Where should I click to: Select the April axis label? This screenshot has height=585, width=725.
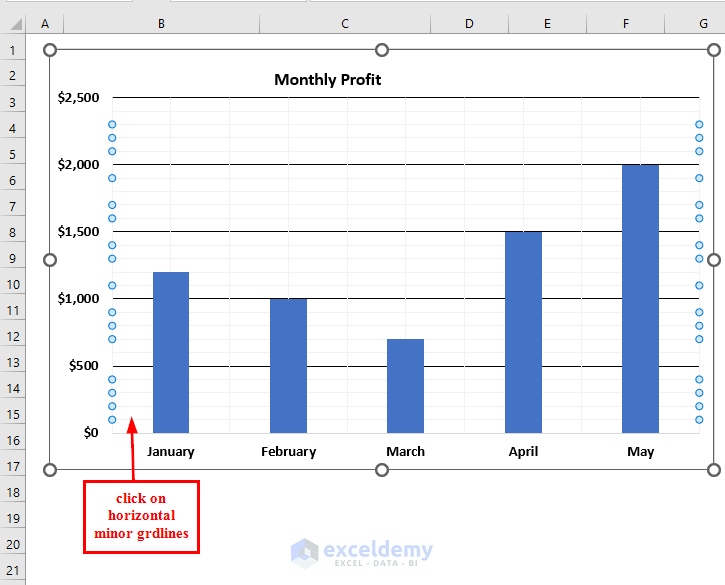coord(523,451)
